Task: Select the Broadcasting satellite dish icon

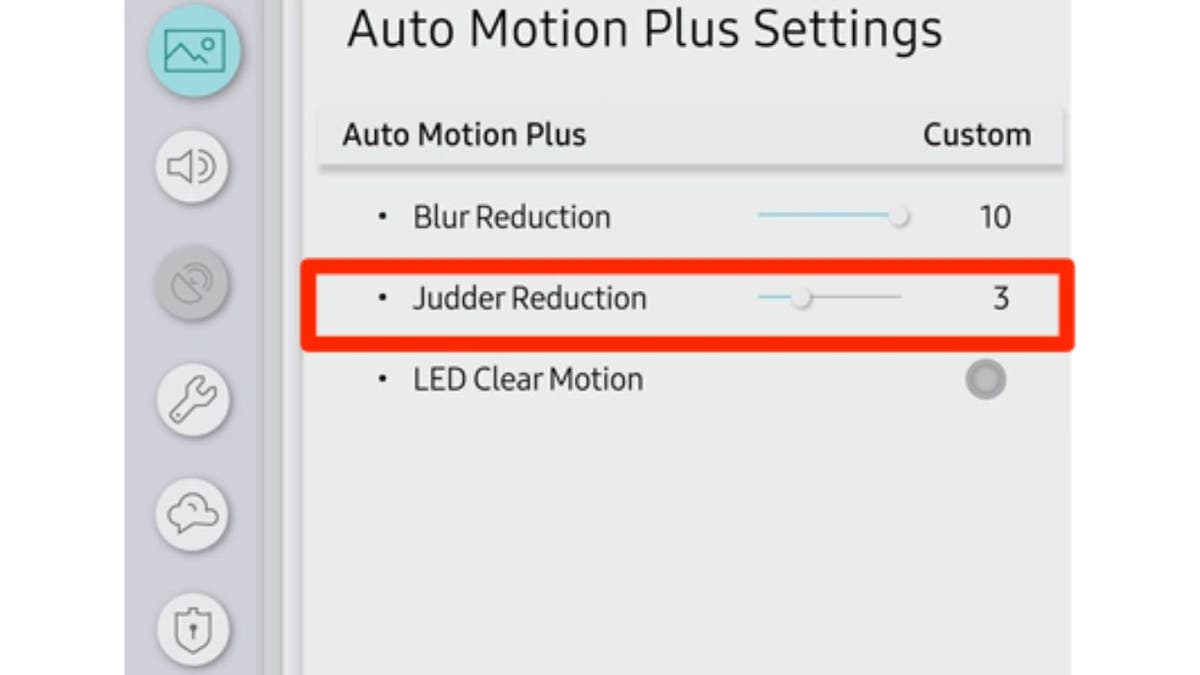Action: tap(192, 284)
